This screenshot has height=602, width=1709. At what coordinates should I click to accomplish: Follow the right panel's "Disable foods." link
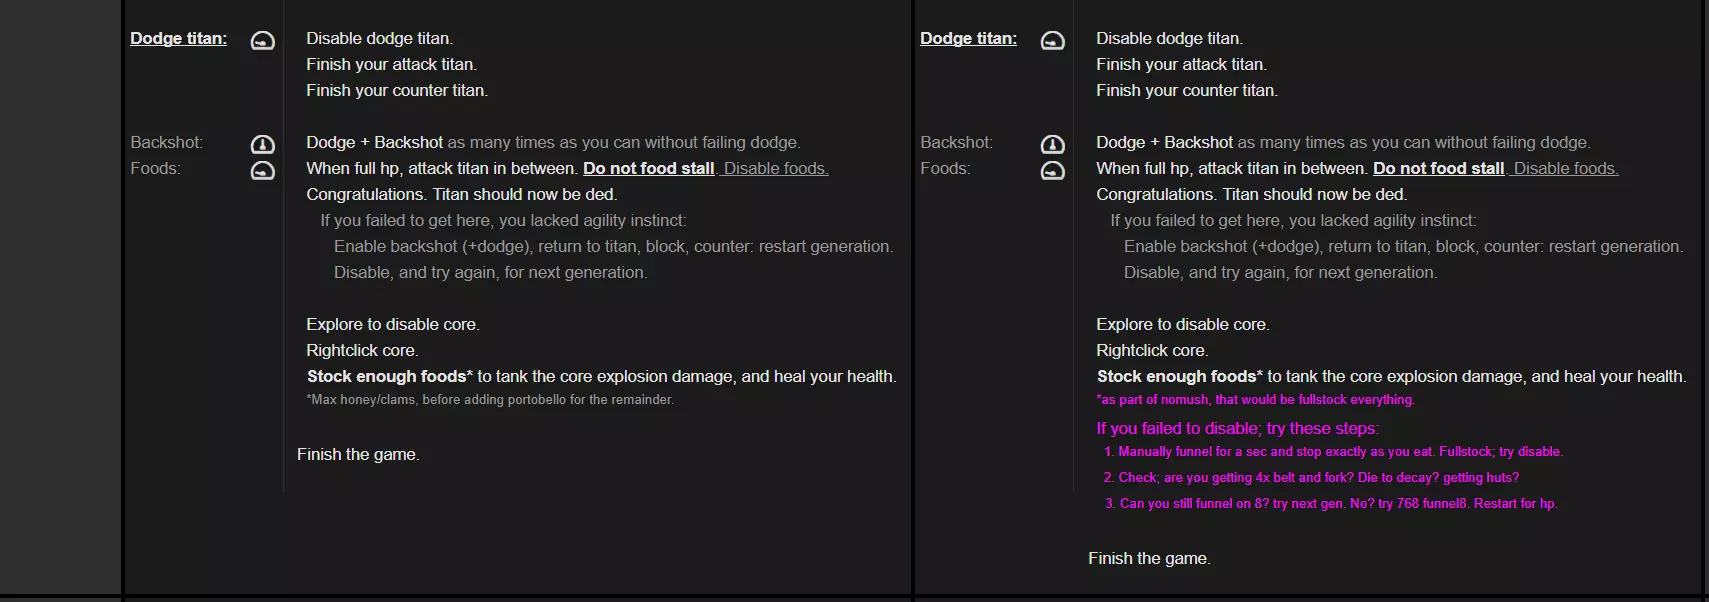pos(1566,168)
